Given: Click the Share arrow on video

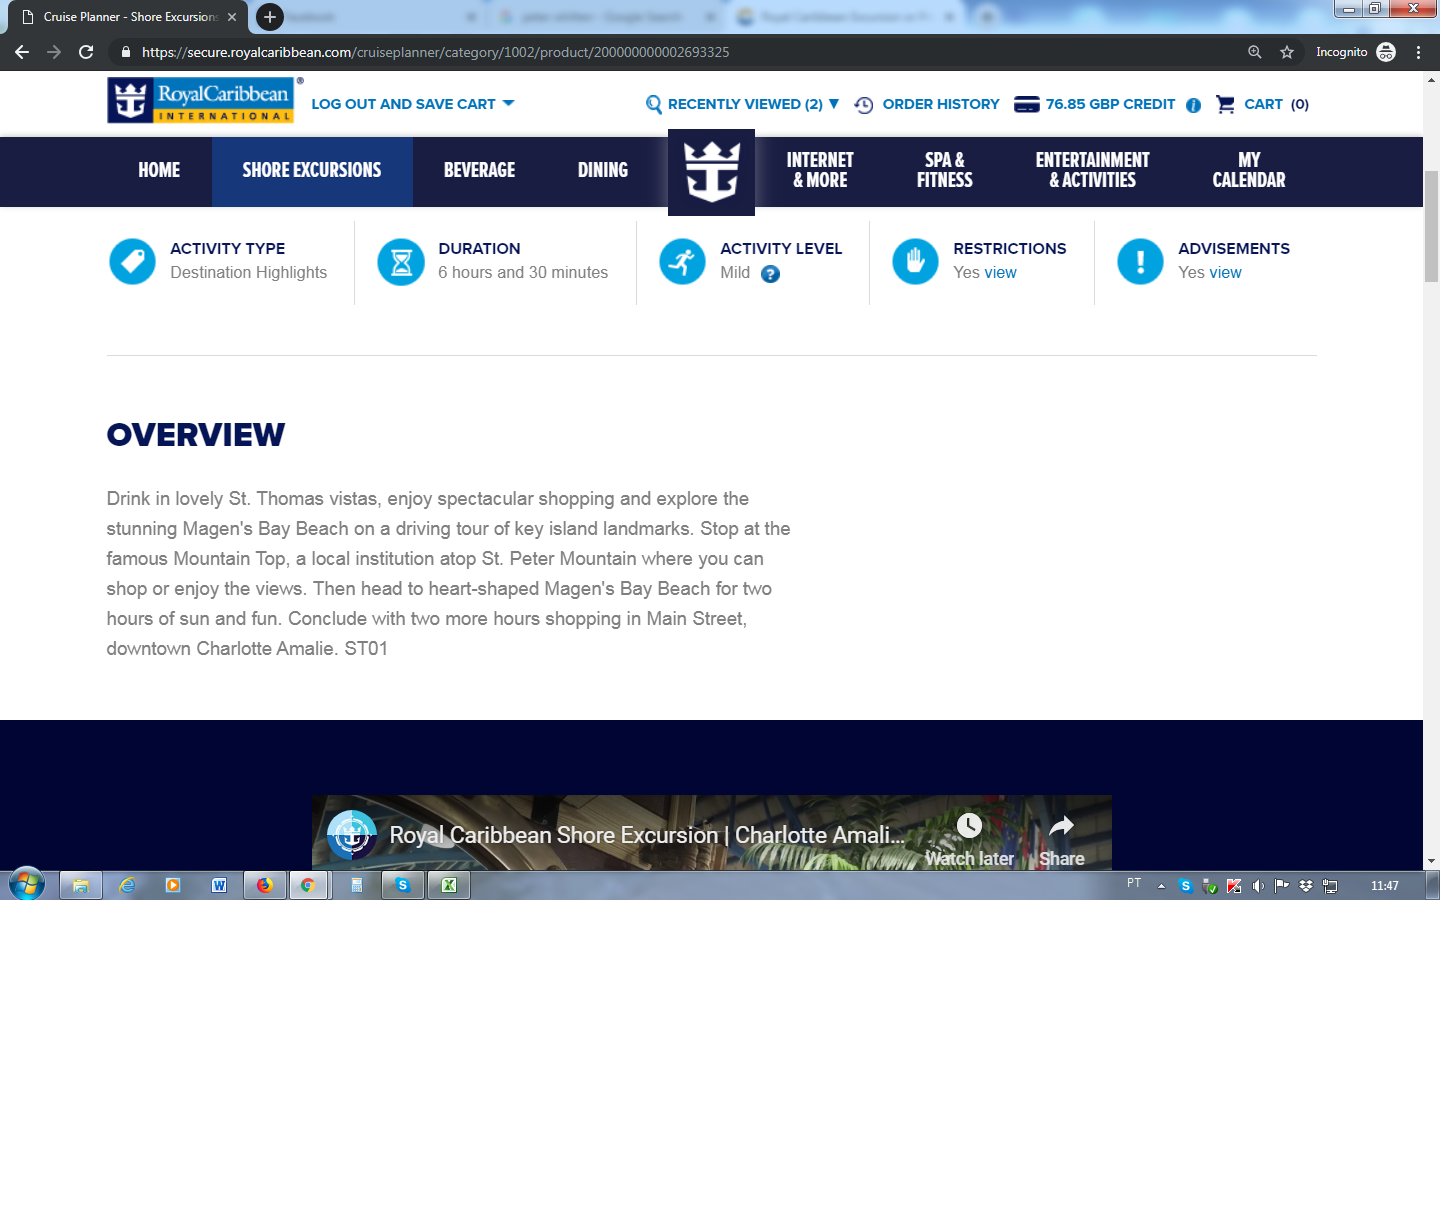Looking at the screenshot, I should (x=1061, y=825).
